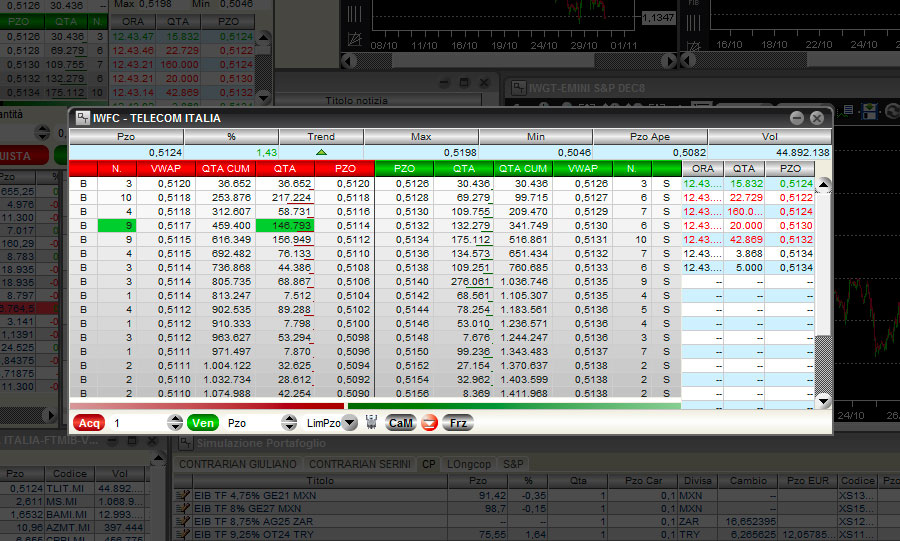
Task: Click highlighted green bid quantity 146.793
Action: tap(285, 225)
